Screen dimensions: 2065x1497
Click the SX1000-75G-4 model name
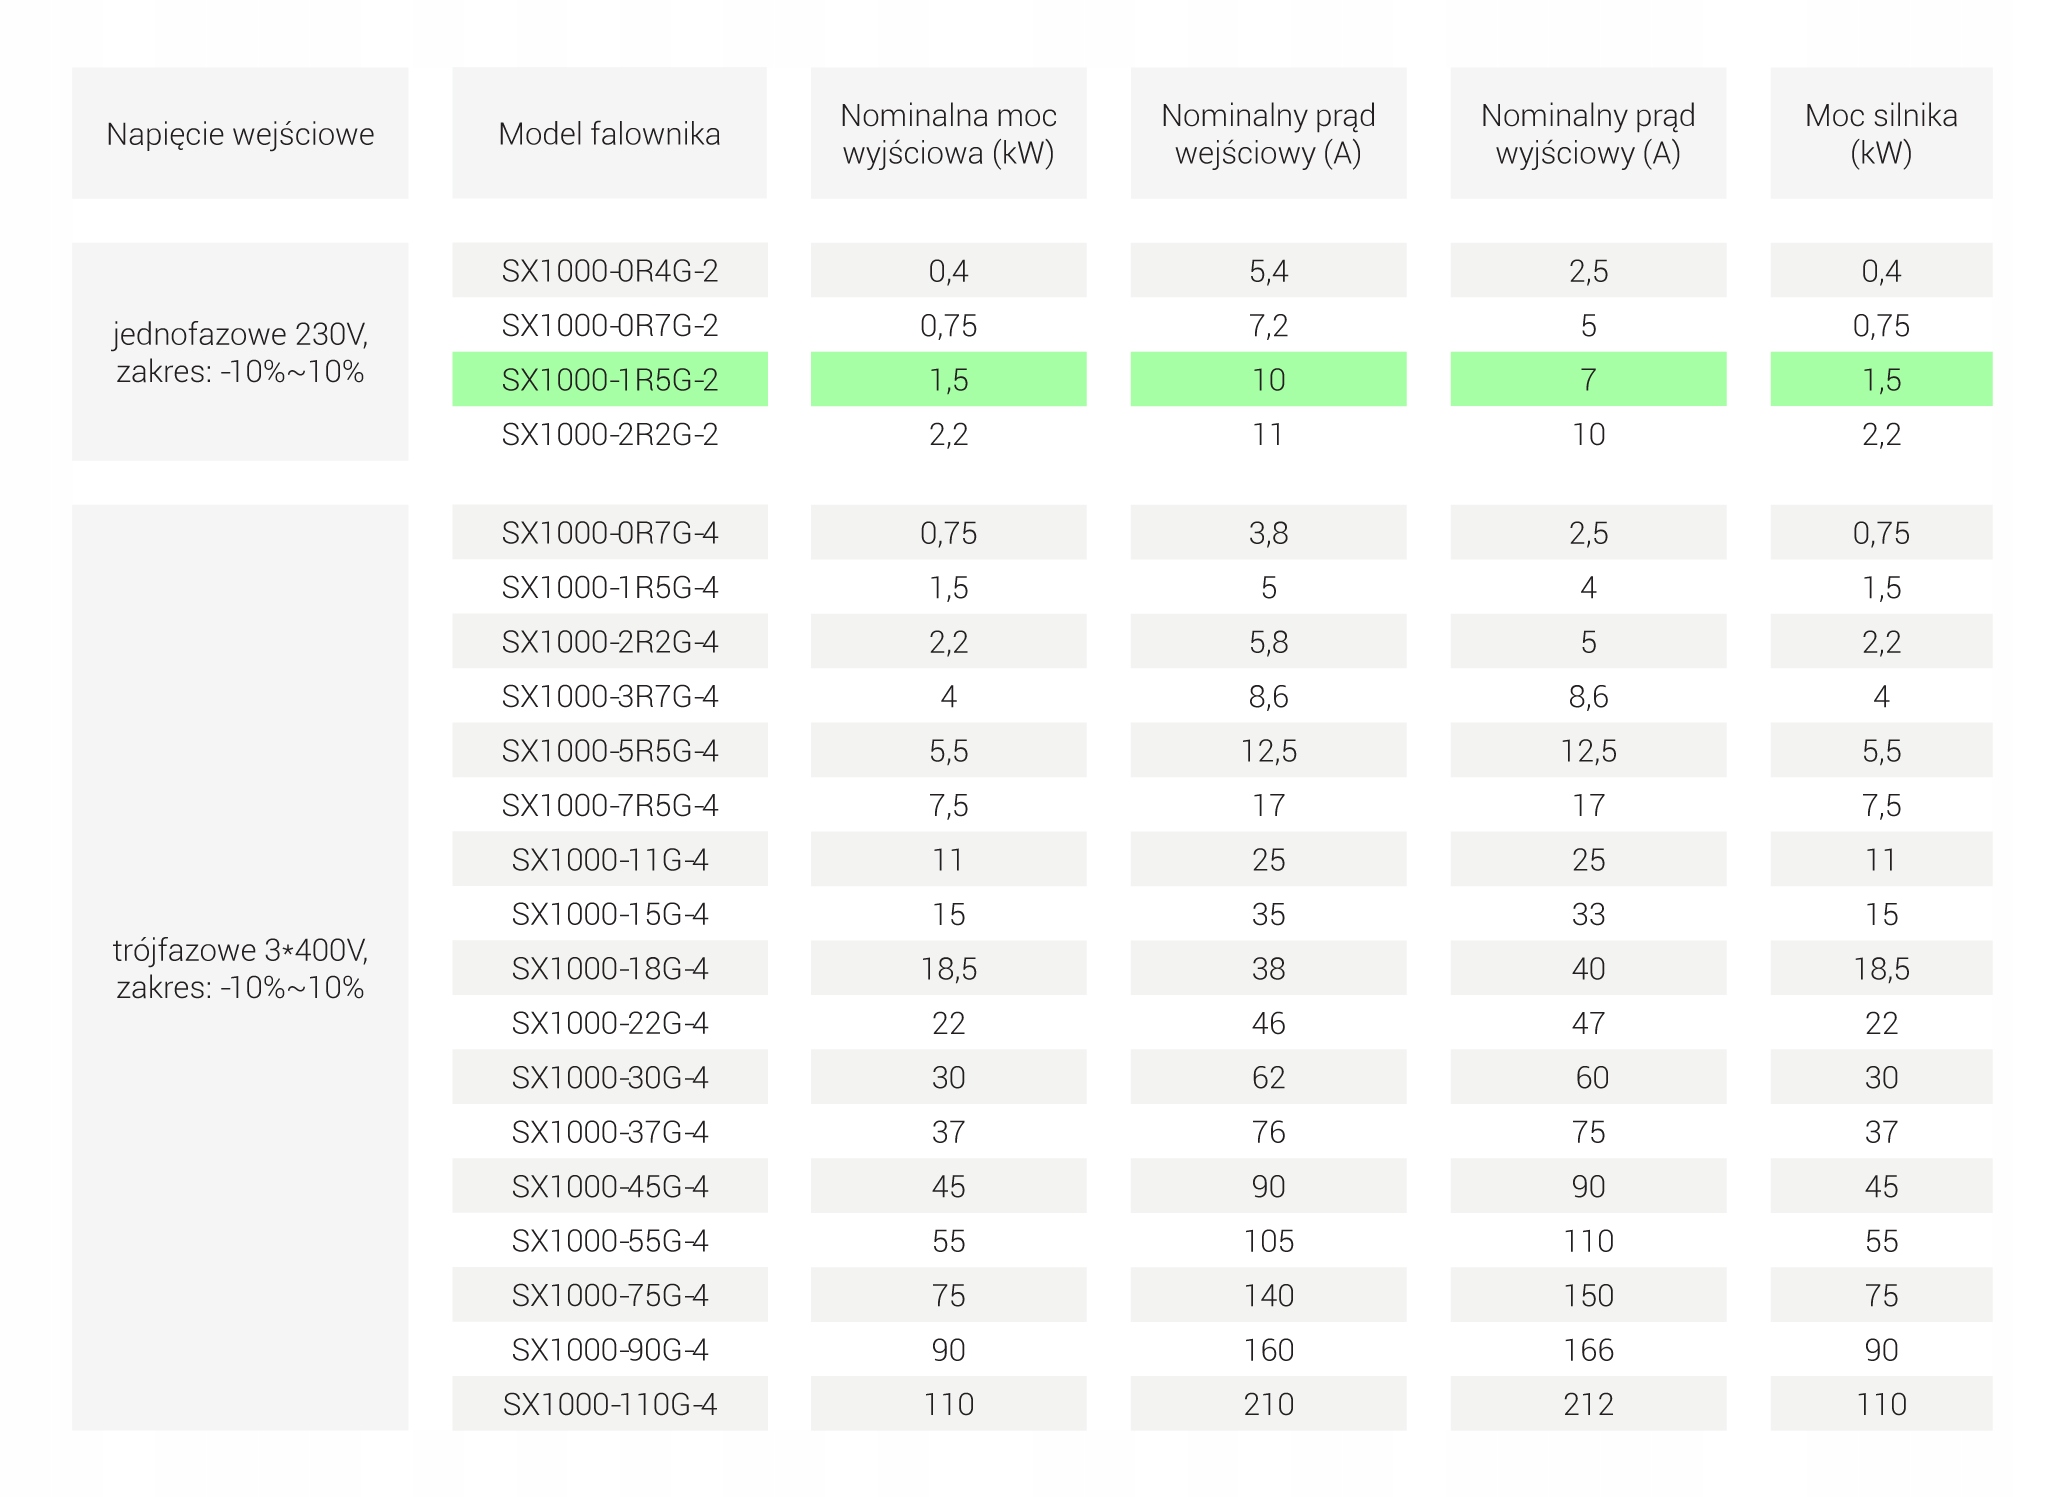609,1295
